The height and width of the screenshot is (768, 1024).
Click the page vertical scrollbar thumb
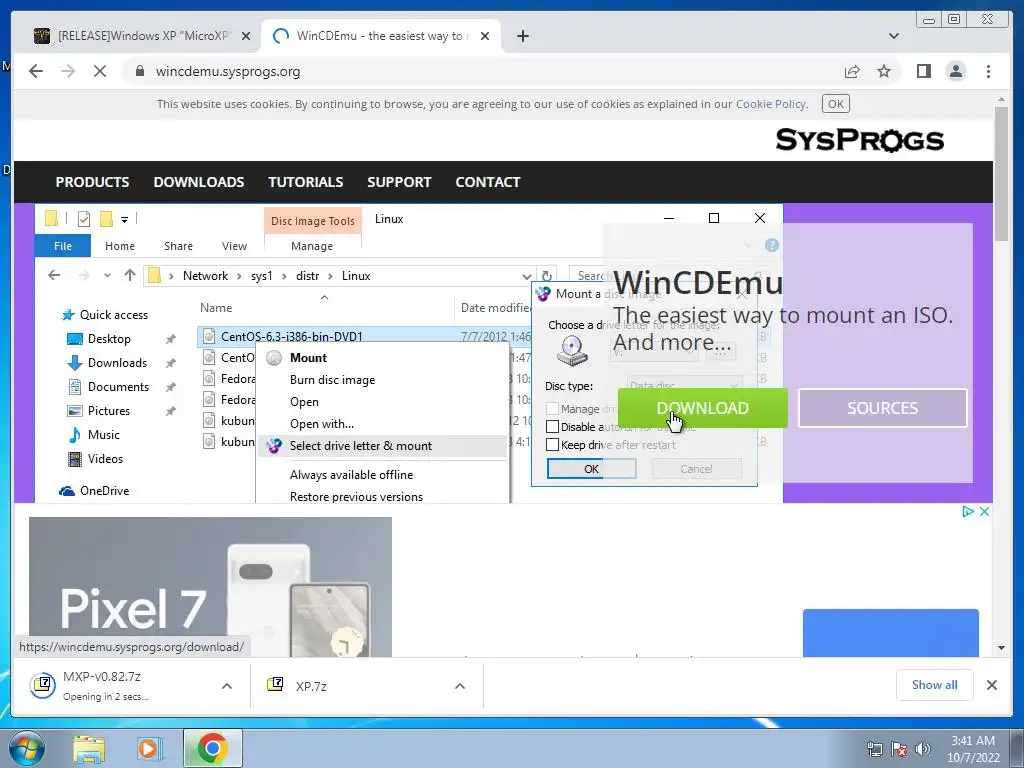click(x=1001, y=174)
